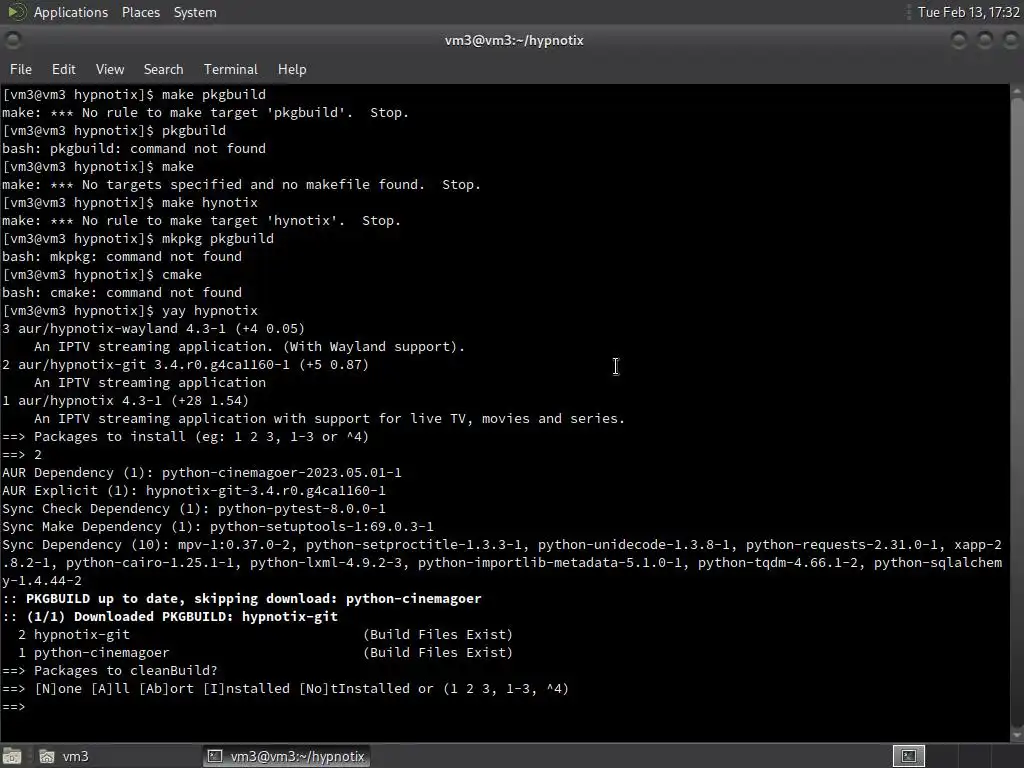The image size is (1024, 768).
Task: Click 'Sync Check Dependency' python-pytest line
Action: [x=194, y=508]
